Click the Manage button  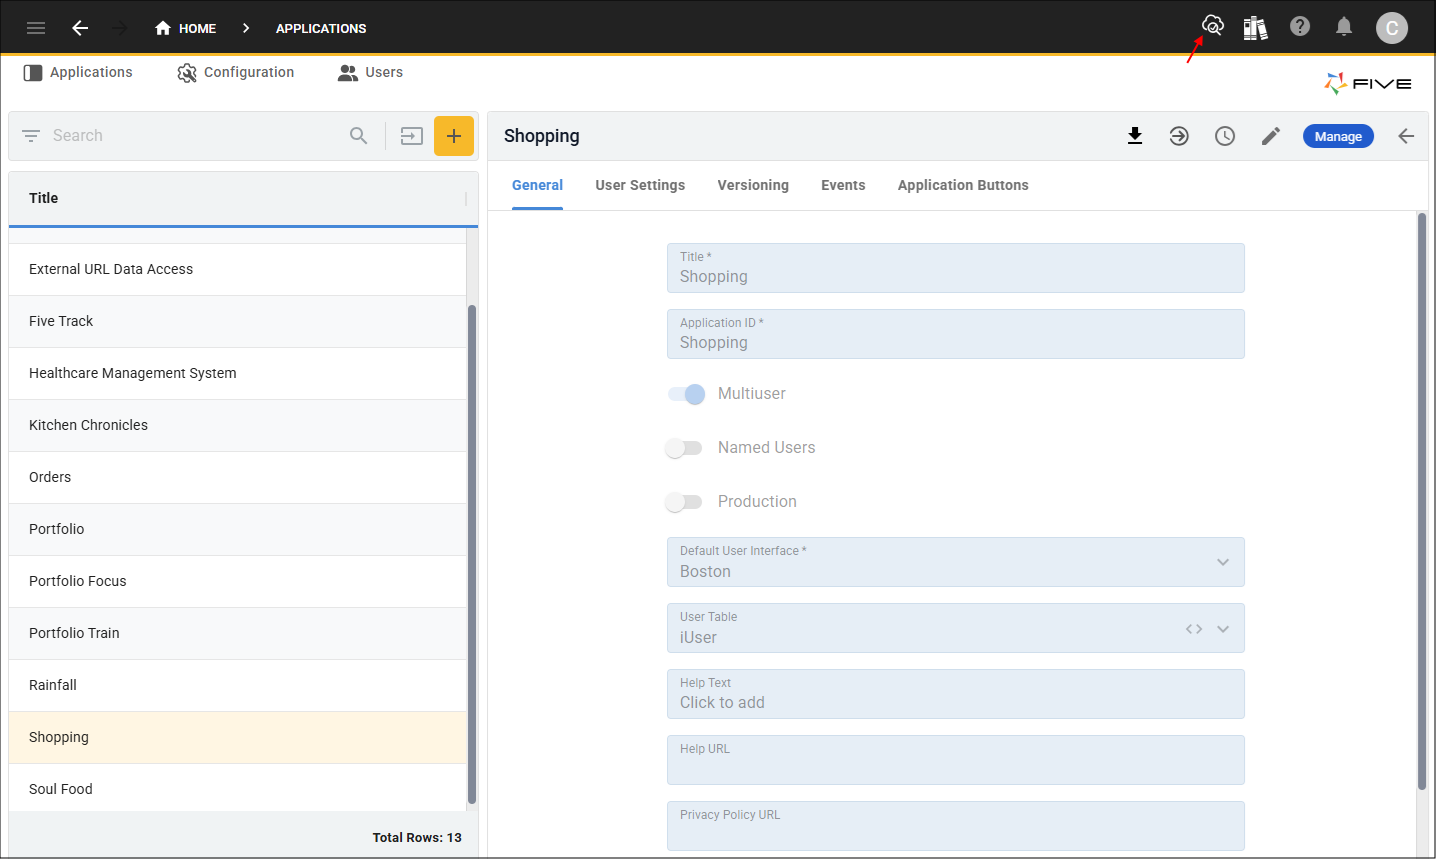1338,136
